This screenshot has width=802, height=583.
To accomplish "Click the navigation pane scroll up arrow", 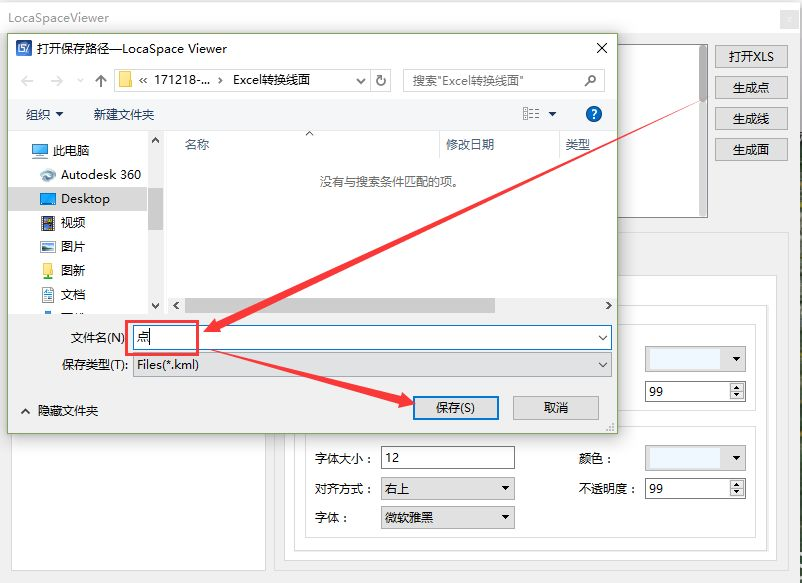I will [x=155, y=140].
